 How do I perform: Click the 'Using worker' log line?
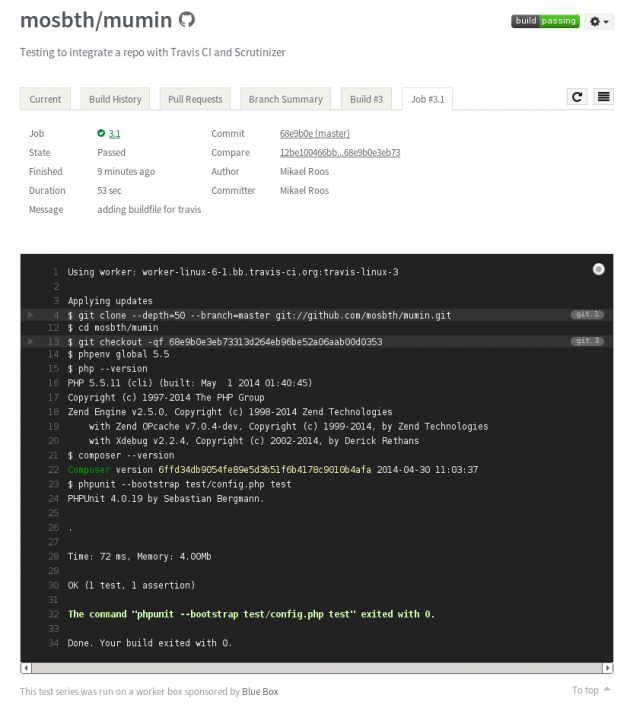(233, 272)
